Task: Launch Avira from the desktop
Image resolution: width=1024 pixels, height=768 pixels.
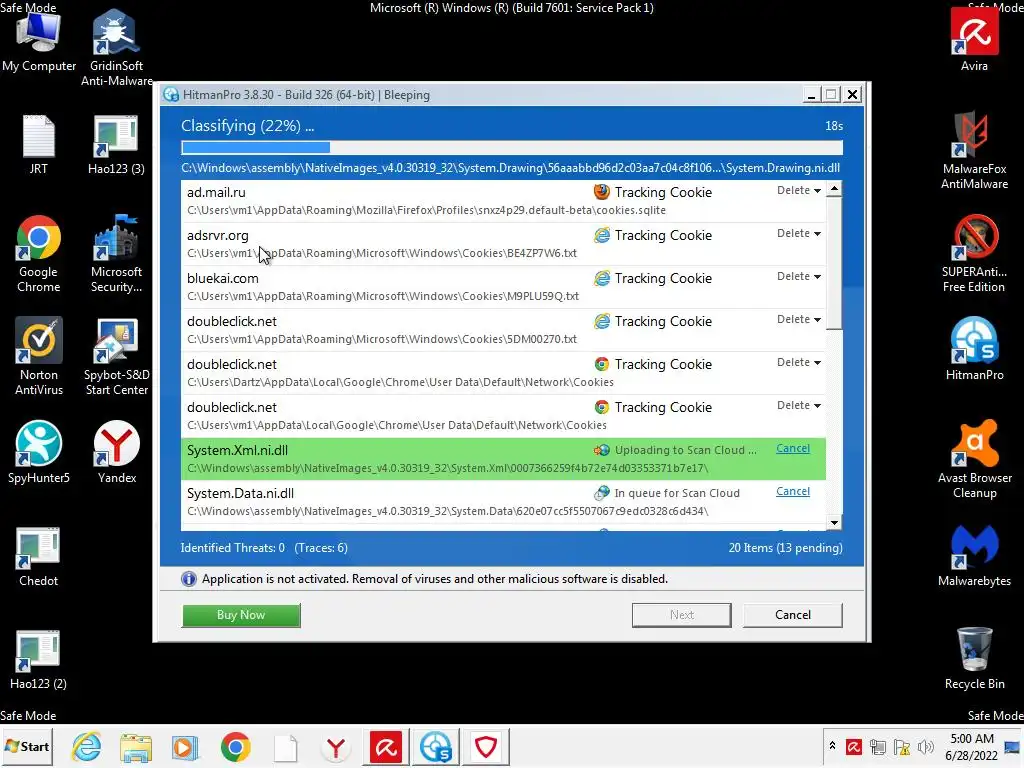Action: tap(974, 39)
